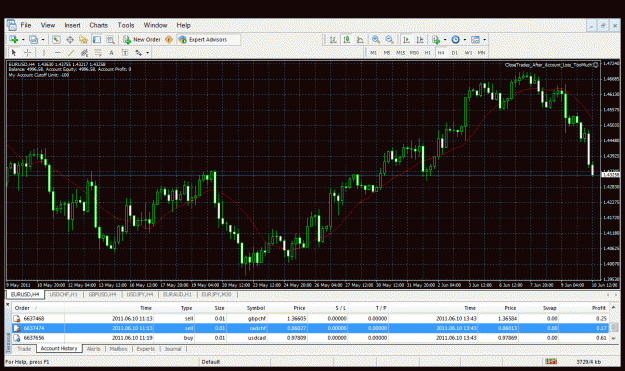625x371 pixels.
Task: Select the Text Label tool
Action: pos(125,52)
